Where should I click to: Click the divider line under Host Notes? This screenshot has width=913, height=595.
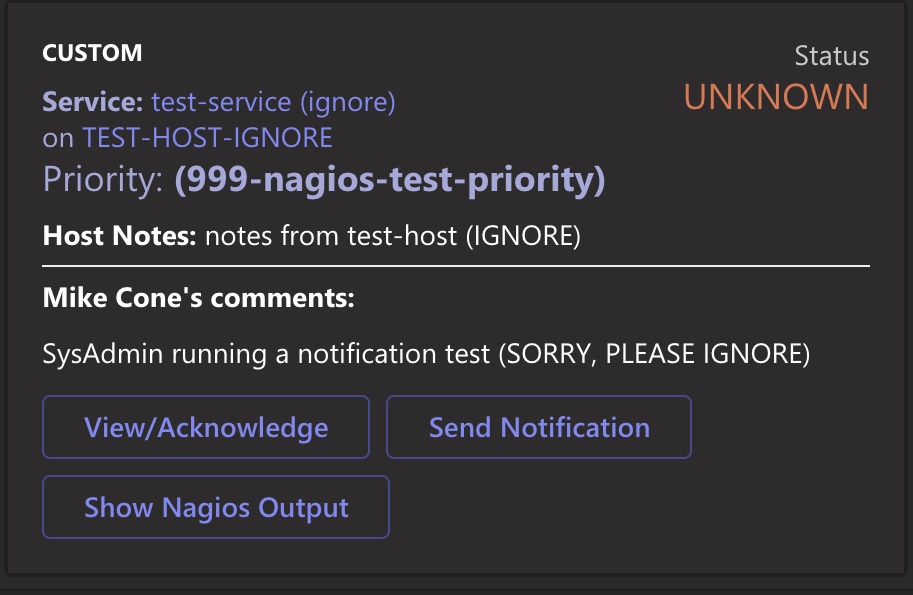[x=456, y=265]
